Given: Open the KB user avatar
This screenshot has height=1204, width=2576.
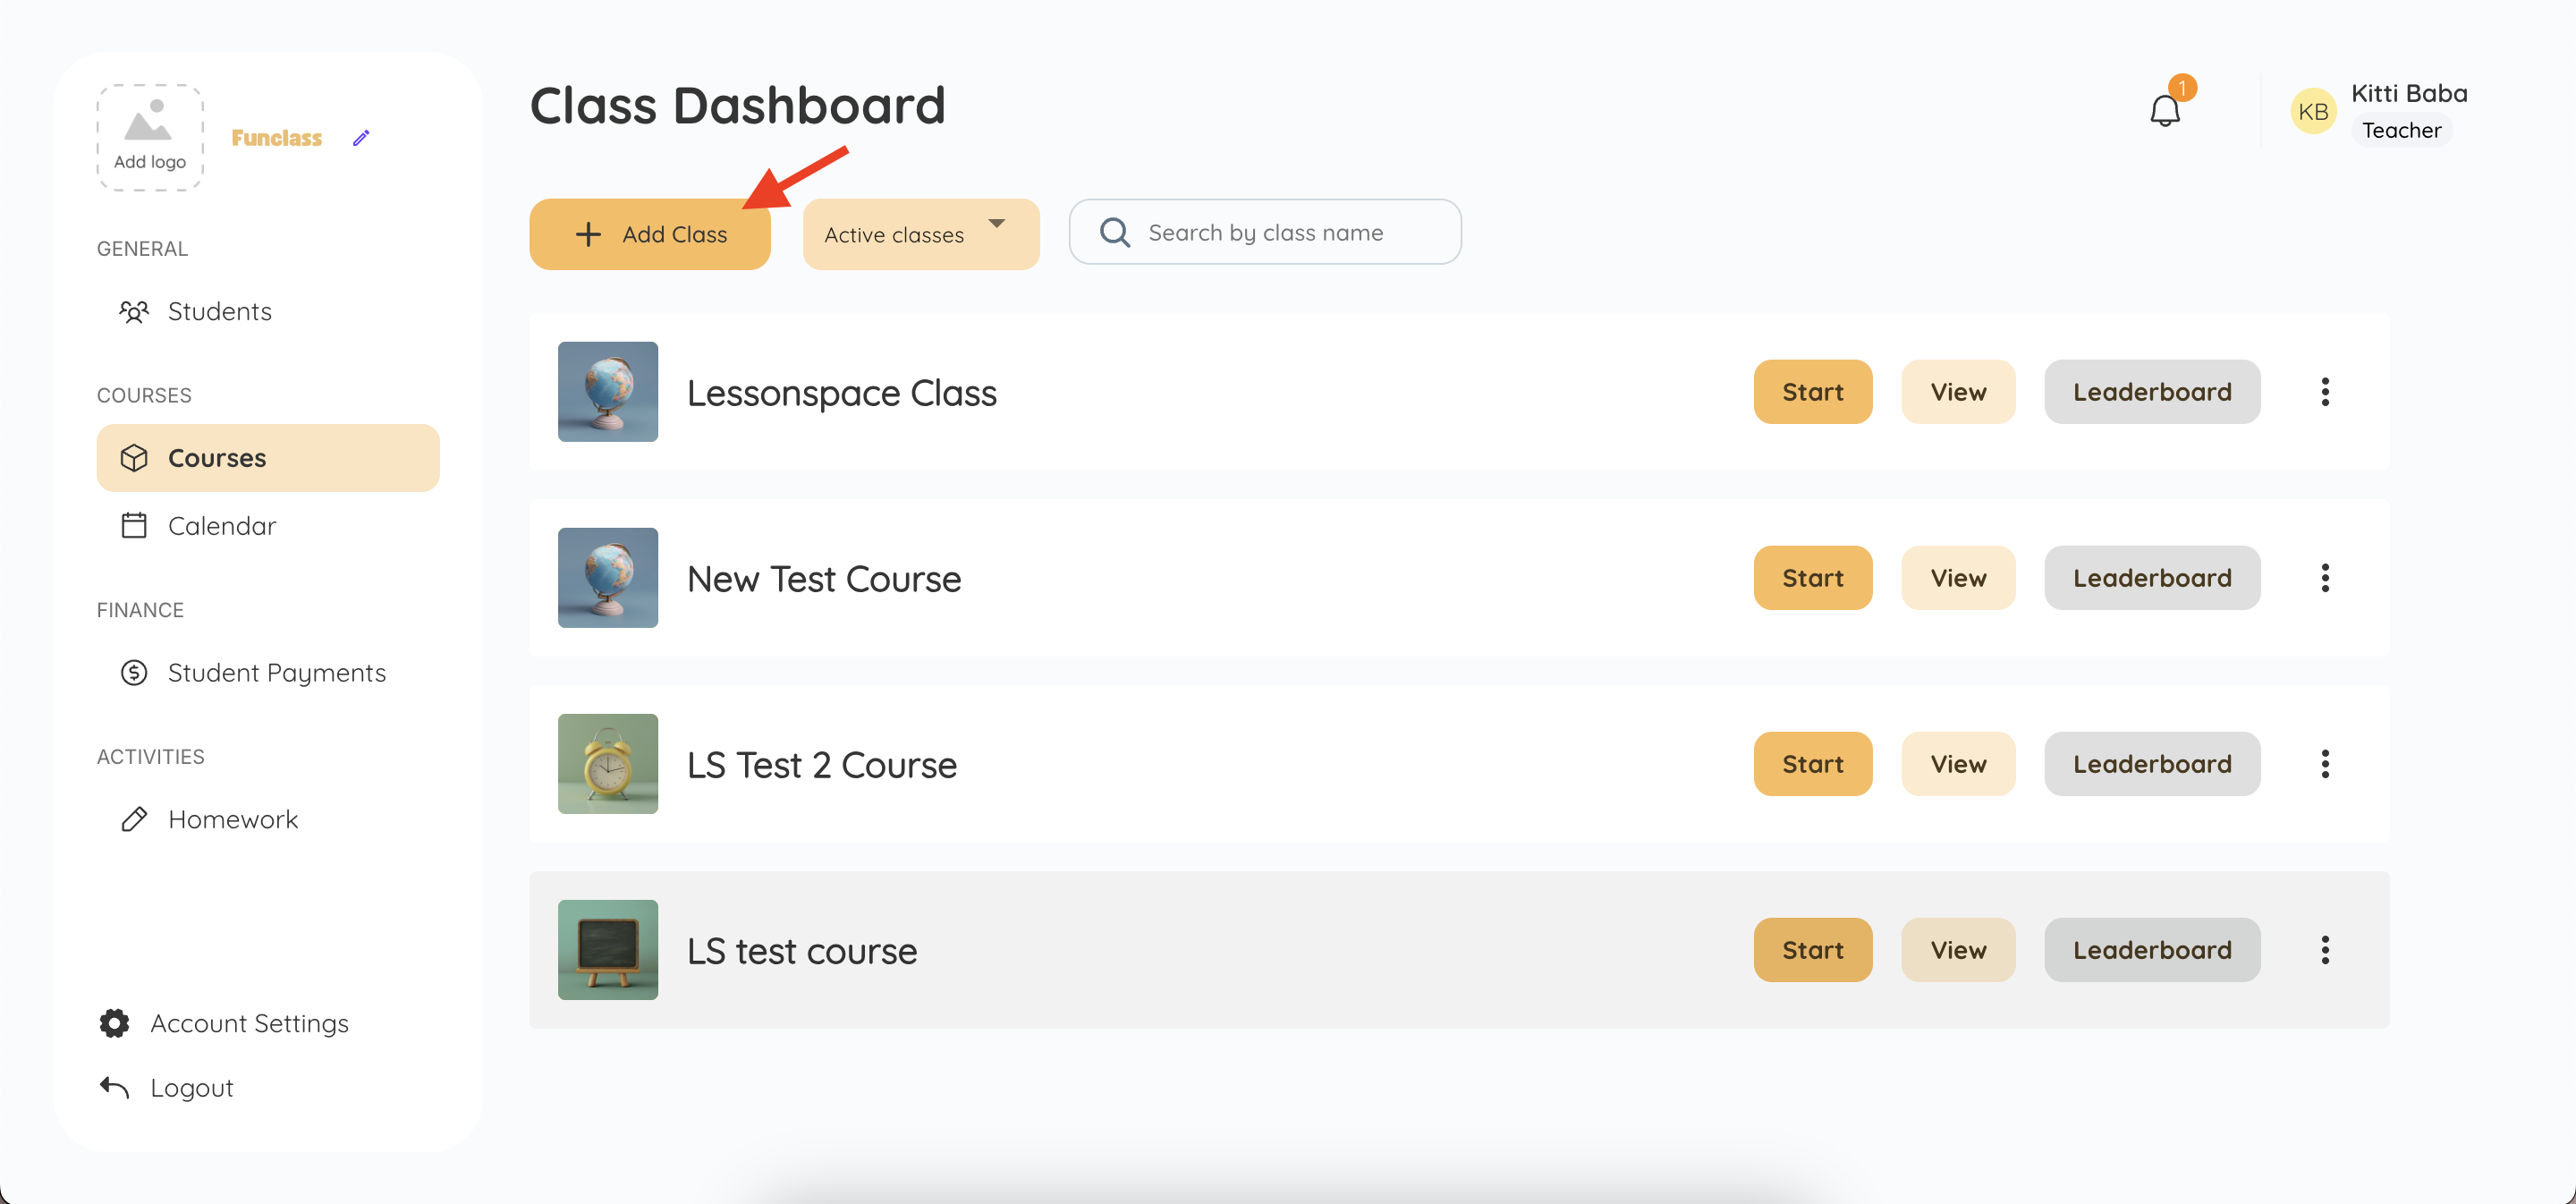Looking at the screenshot, I should click(x=2312, y=111).
